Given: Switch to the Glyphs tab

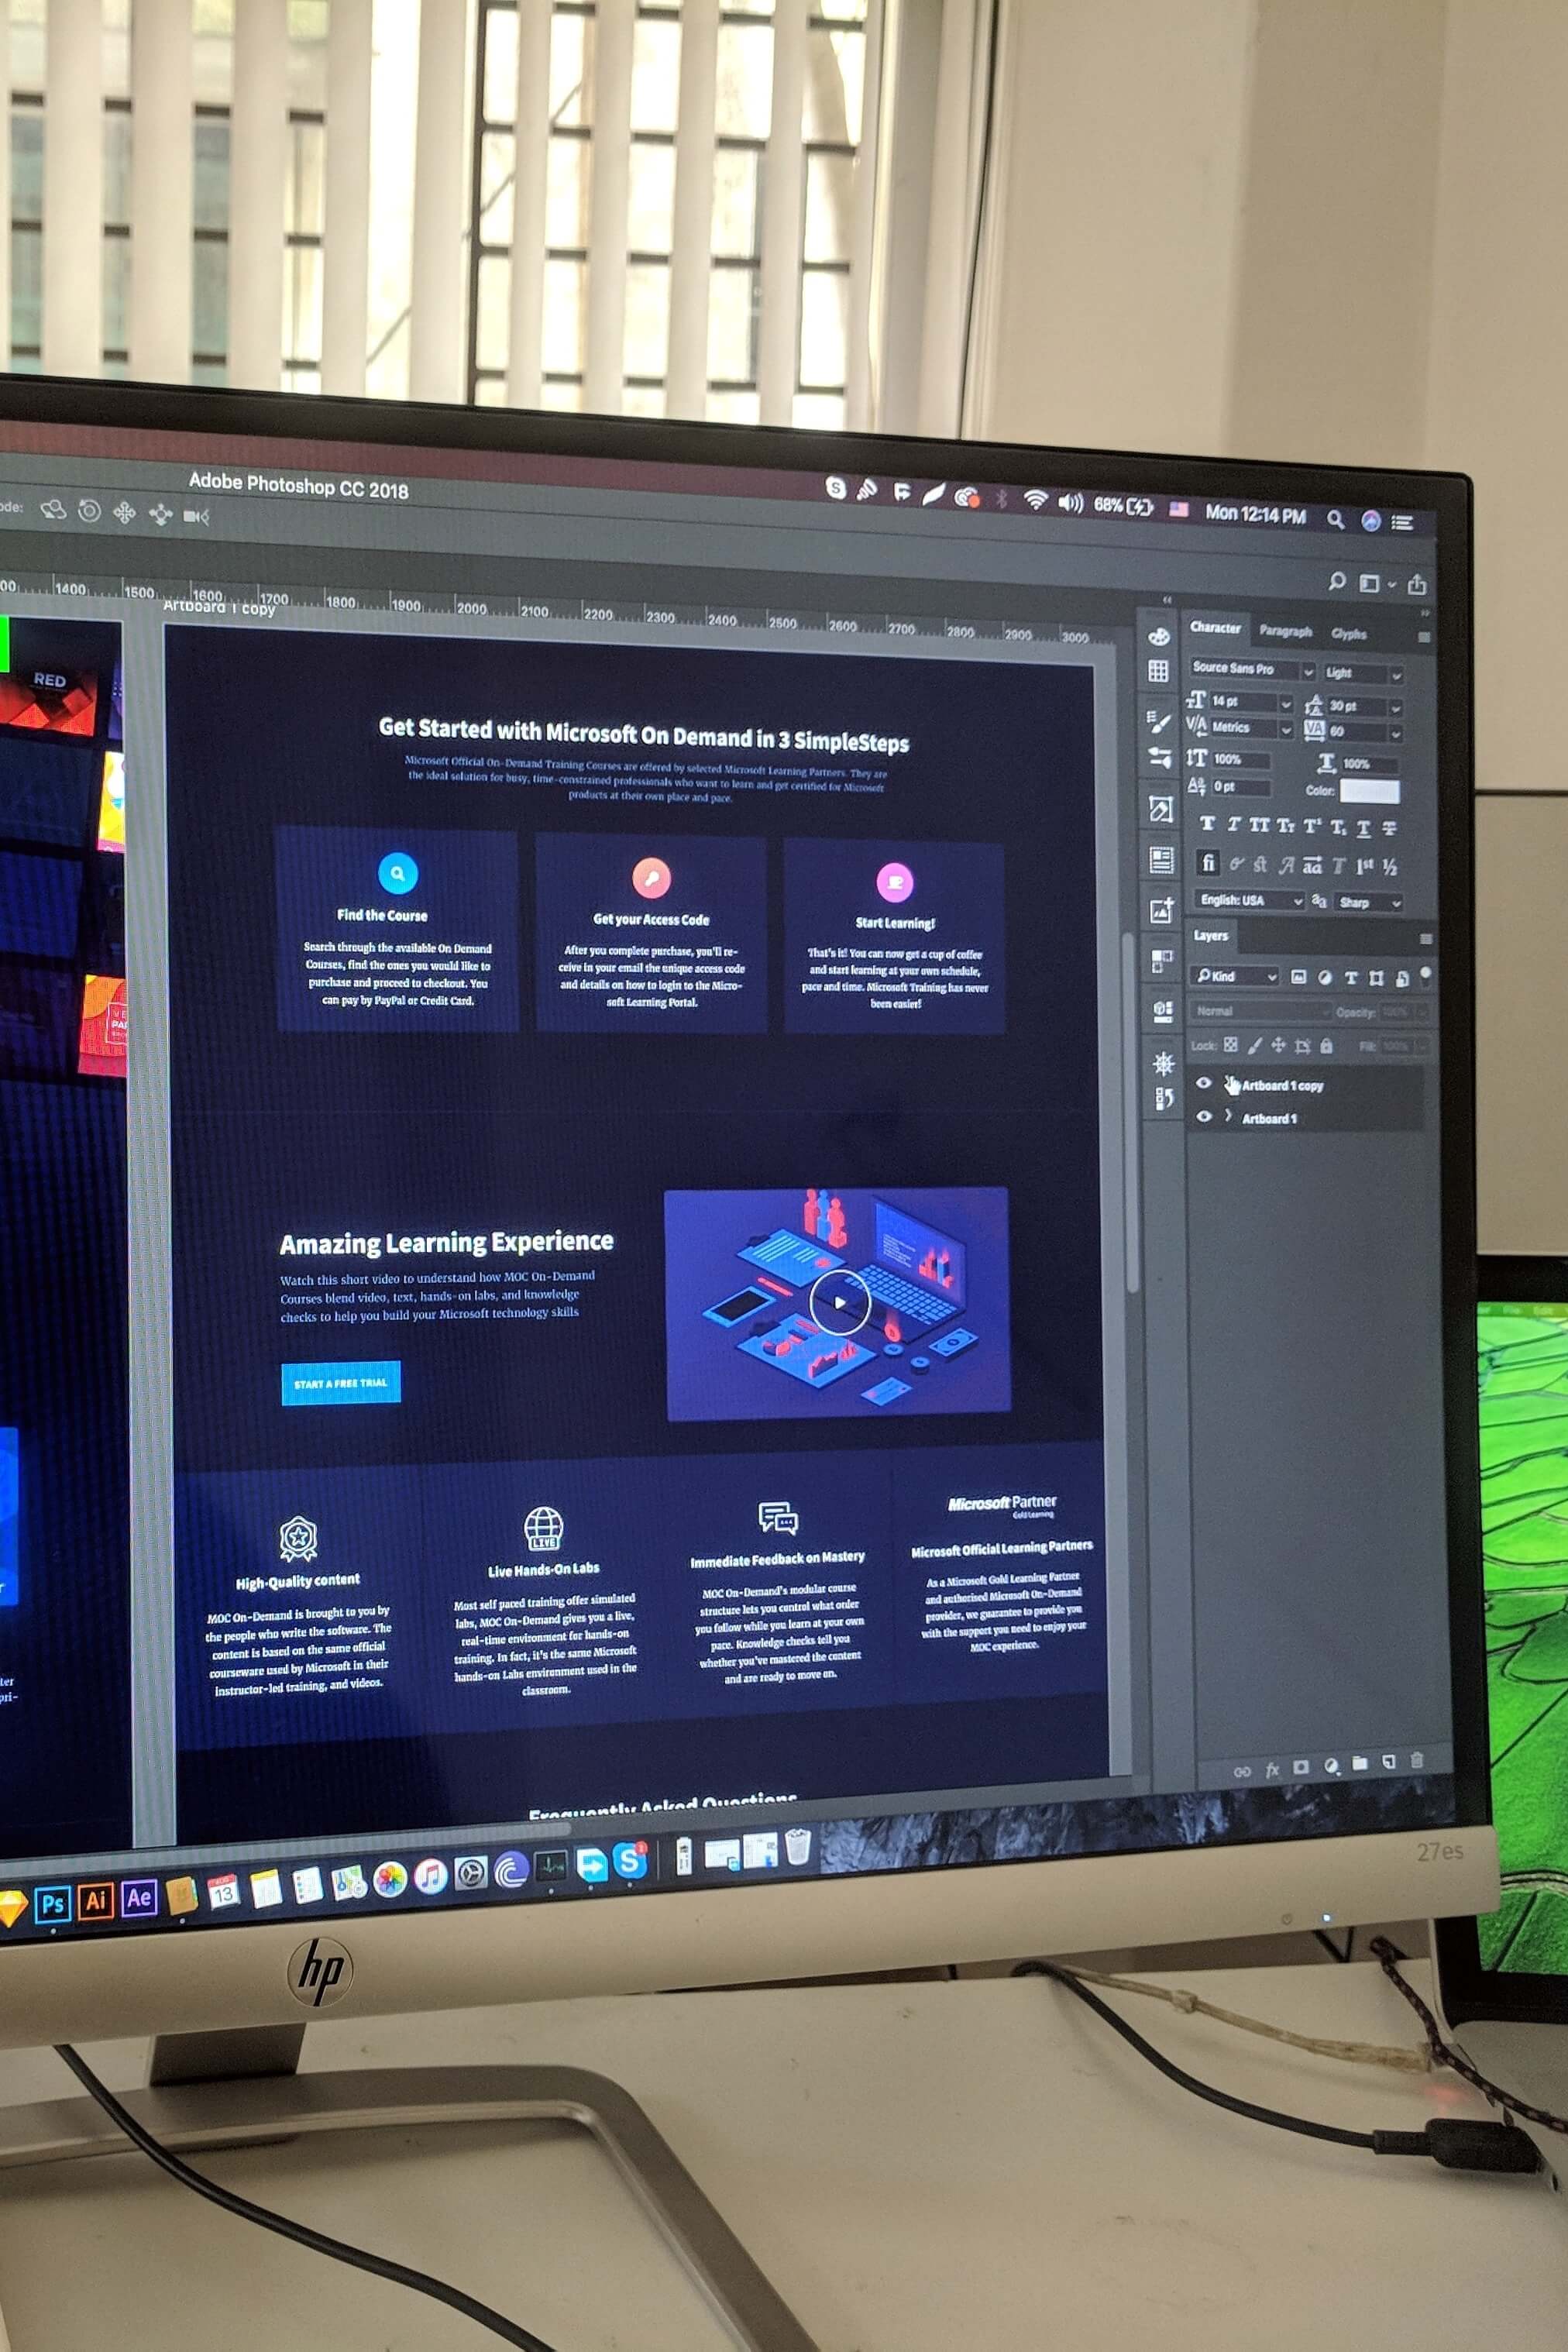Looking at the screenshot, I should (1348, 634).
